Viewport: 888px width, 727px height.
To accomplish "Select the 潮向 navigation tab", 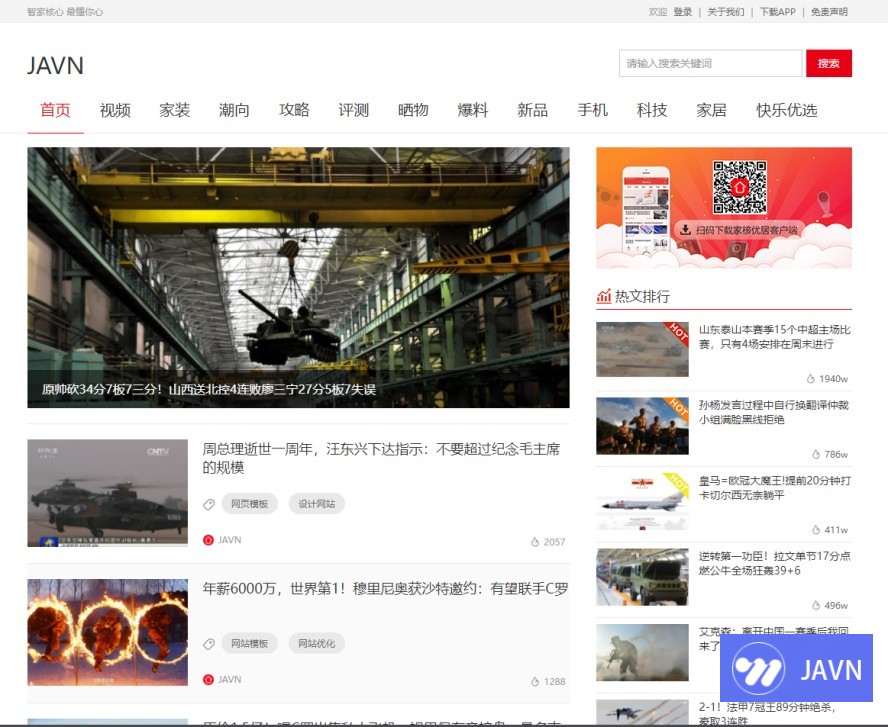I will pos(234,110).
